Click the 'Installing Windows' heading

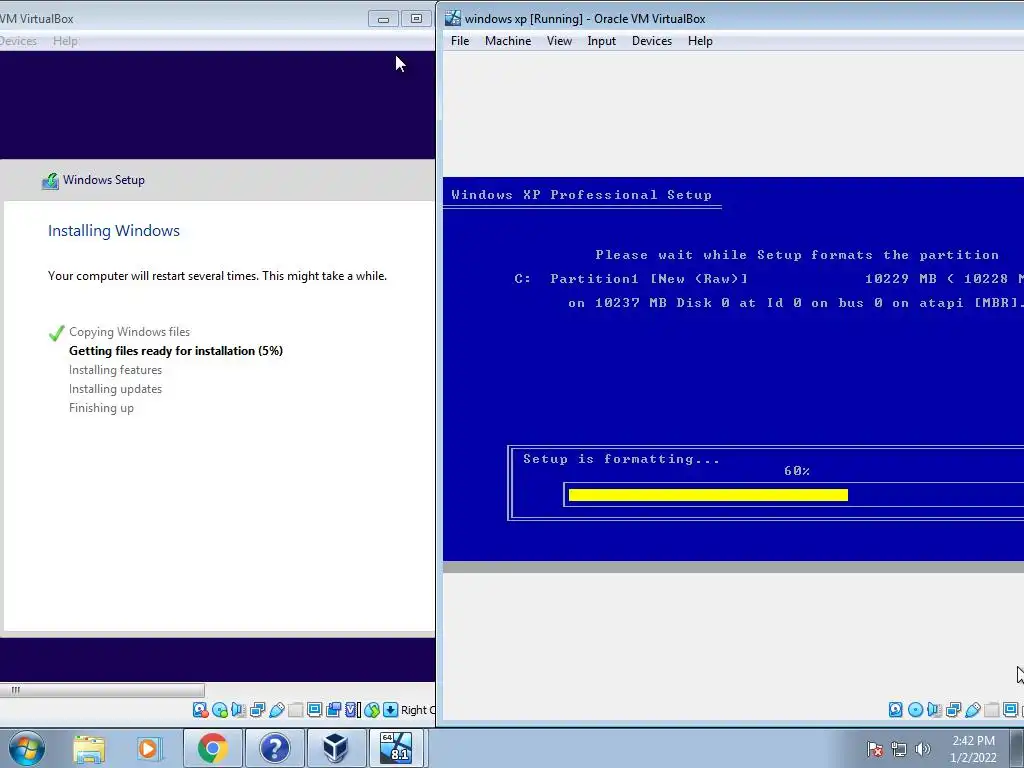(114, 231)
